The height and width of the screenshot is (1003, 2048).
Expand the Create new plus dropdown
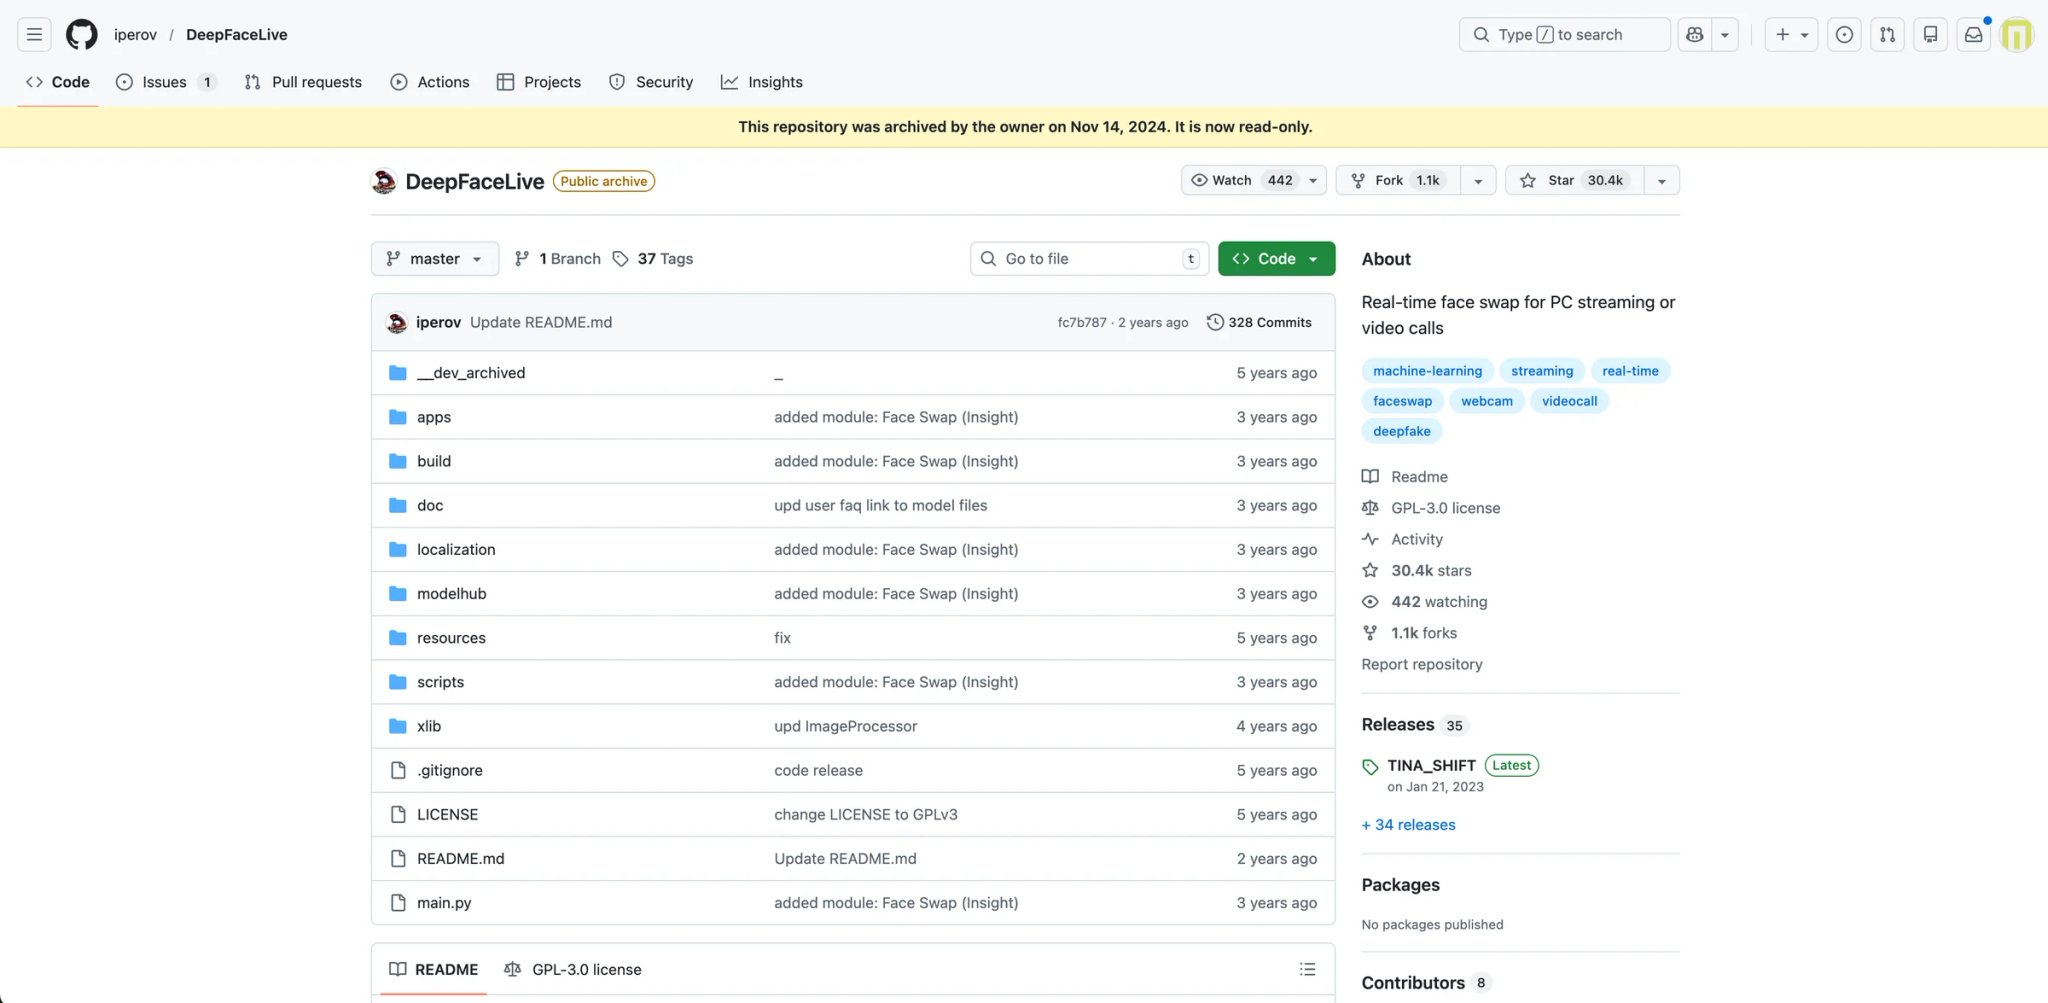pos(1791,34)
